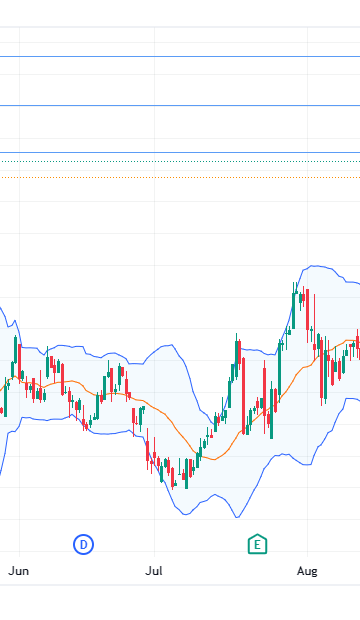Select the topmost solid blue horizontal line
The width and height of the screenshot is (360, 620).
coord(180,57)
